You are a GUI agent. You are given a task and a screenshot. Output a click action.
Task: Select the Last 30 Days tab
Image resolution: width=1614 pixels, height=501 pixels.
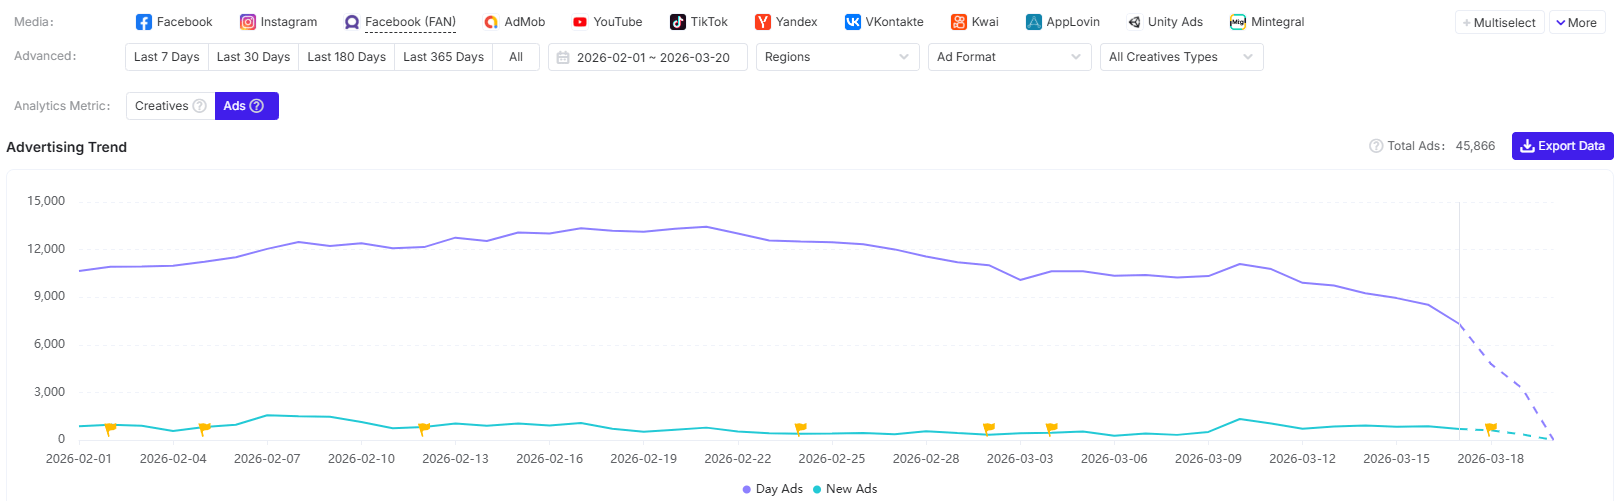[x=253, y=57]
